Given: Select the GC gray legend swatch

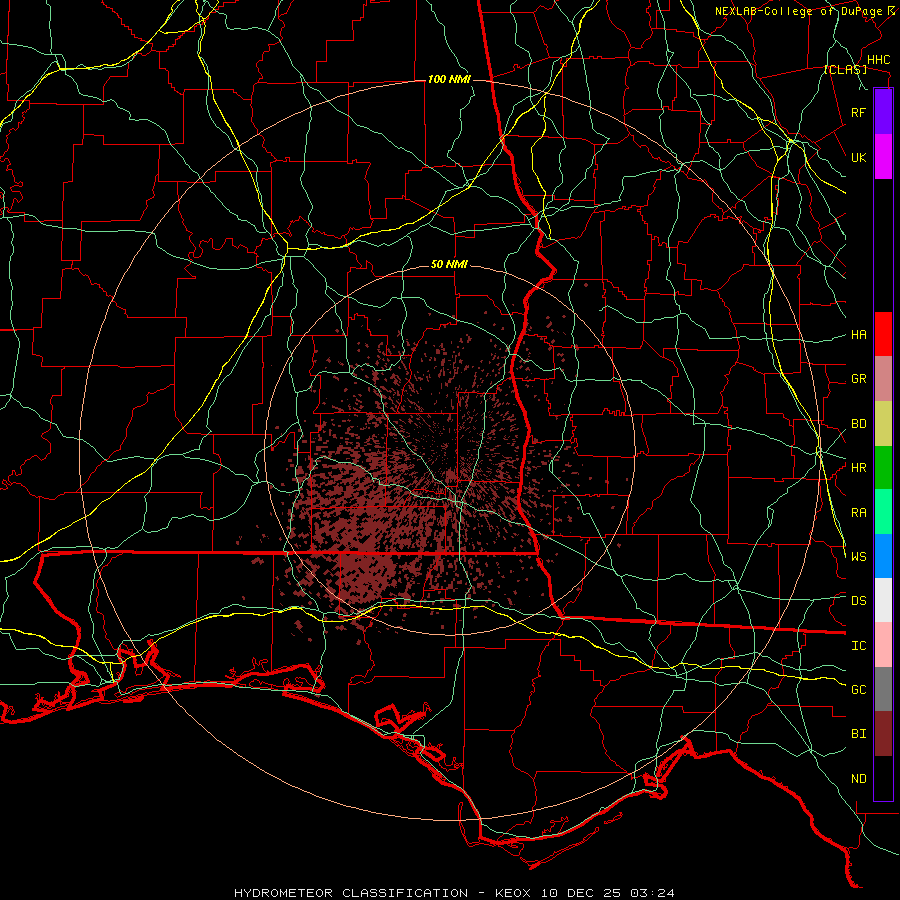Looking at the screenshot, I should tap(883, 689).
